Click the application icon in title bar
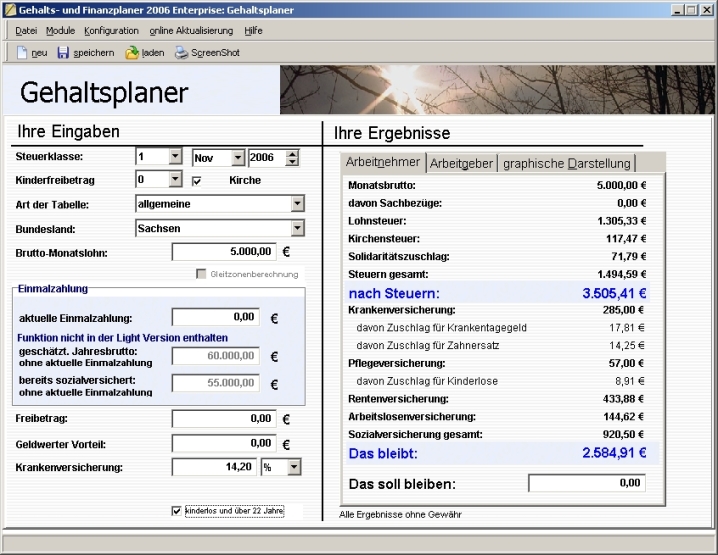This screenshot has height=555, width=718. point(9,9)
